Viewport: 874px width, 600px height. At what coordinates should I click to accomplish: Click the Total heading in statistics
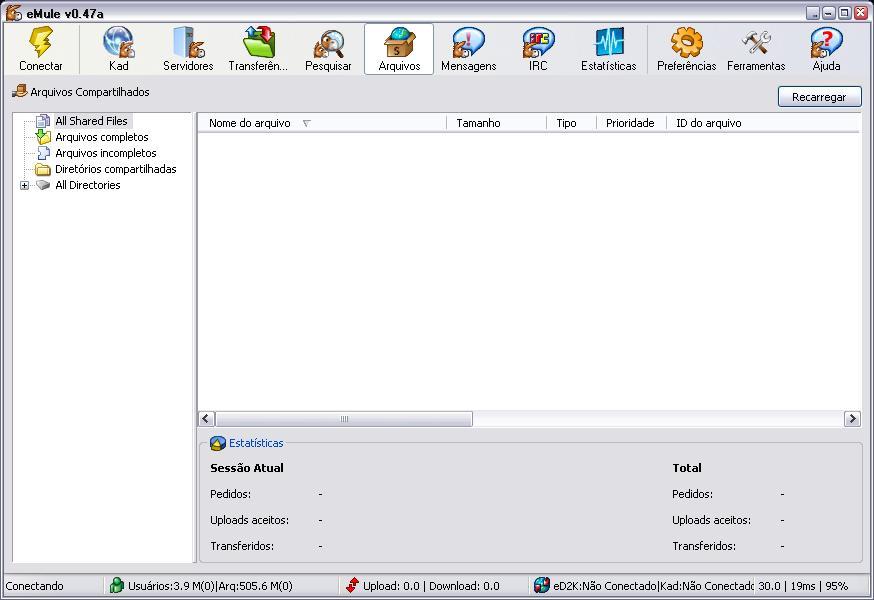[687, 468]
